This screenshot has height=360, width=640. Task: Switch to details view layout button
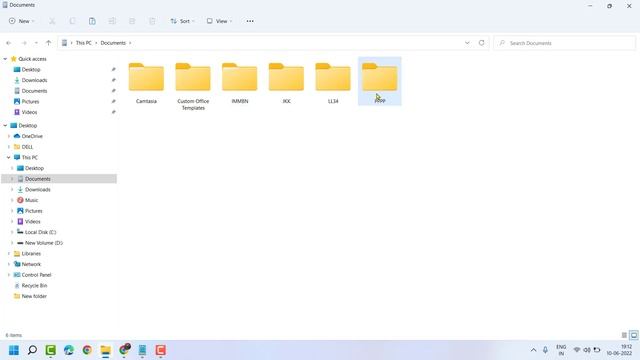[624, 335]
